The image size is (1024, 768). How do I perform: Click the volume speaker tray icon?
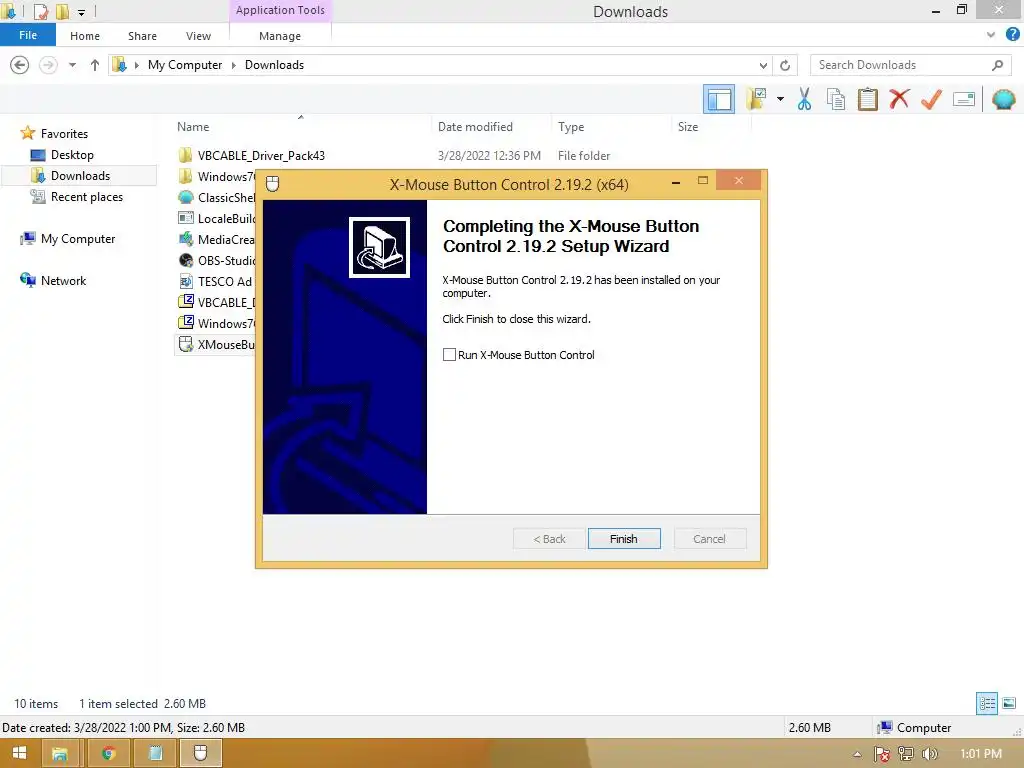[x=929, y=754]
